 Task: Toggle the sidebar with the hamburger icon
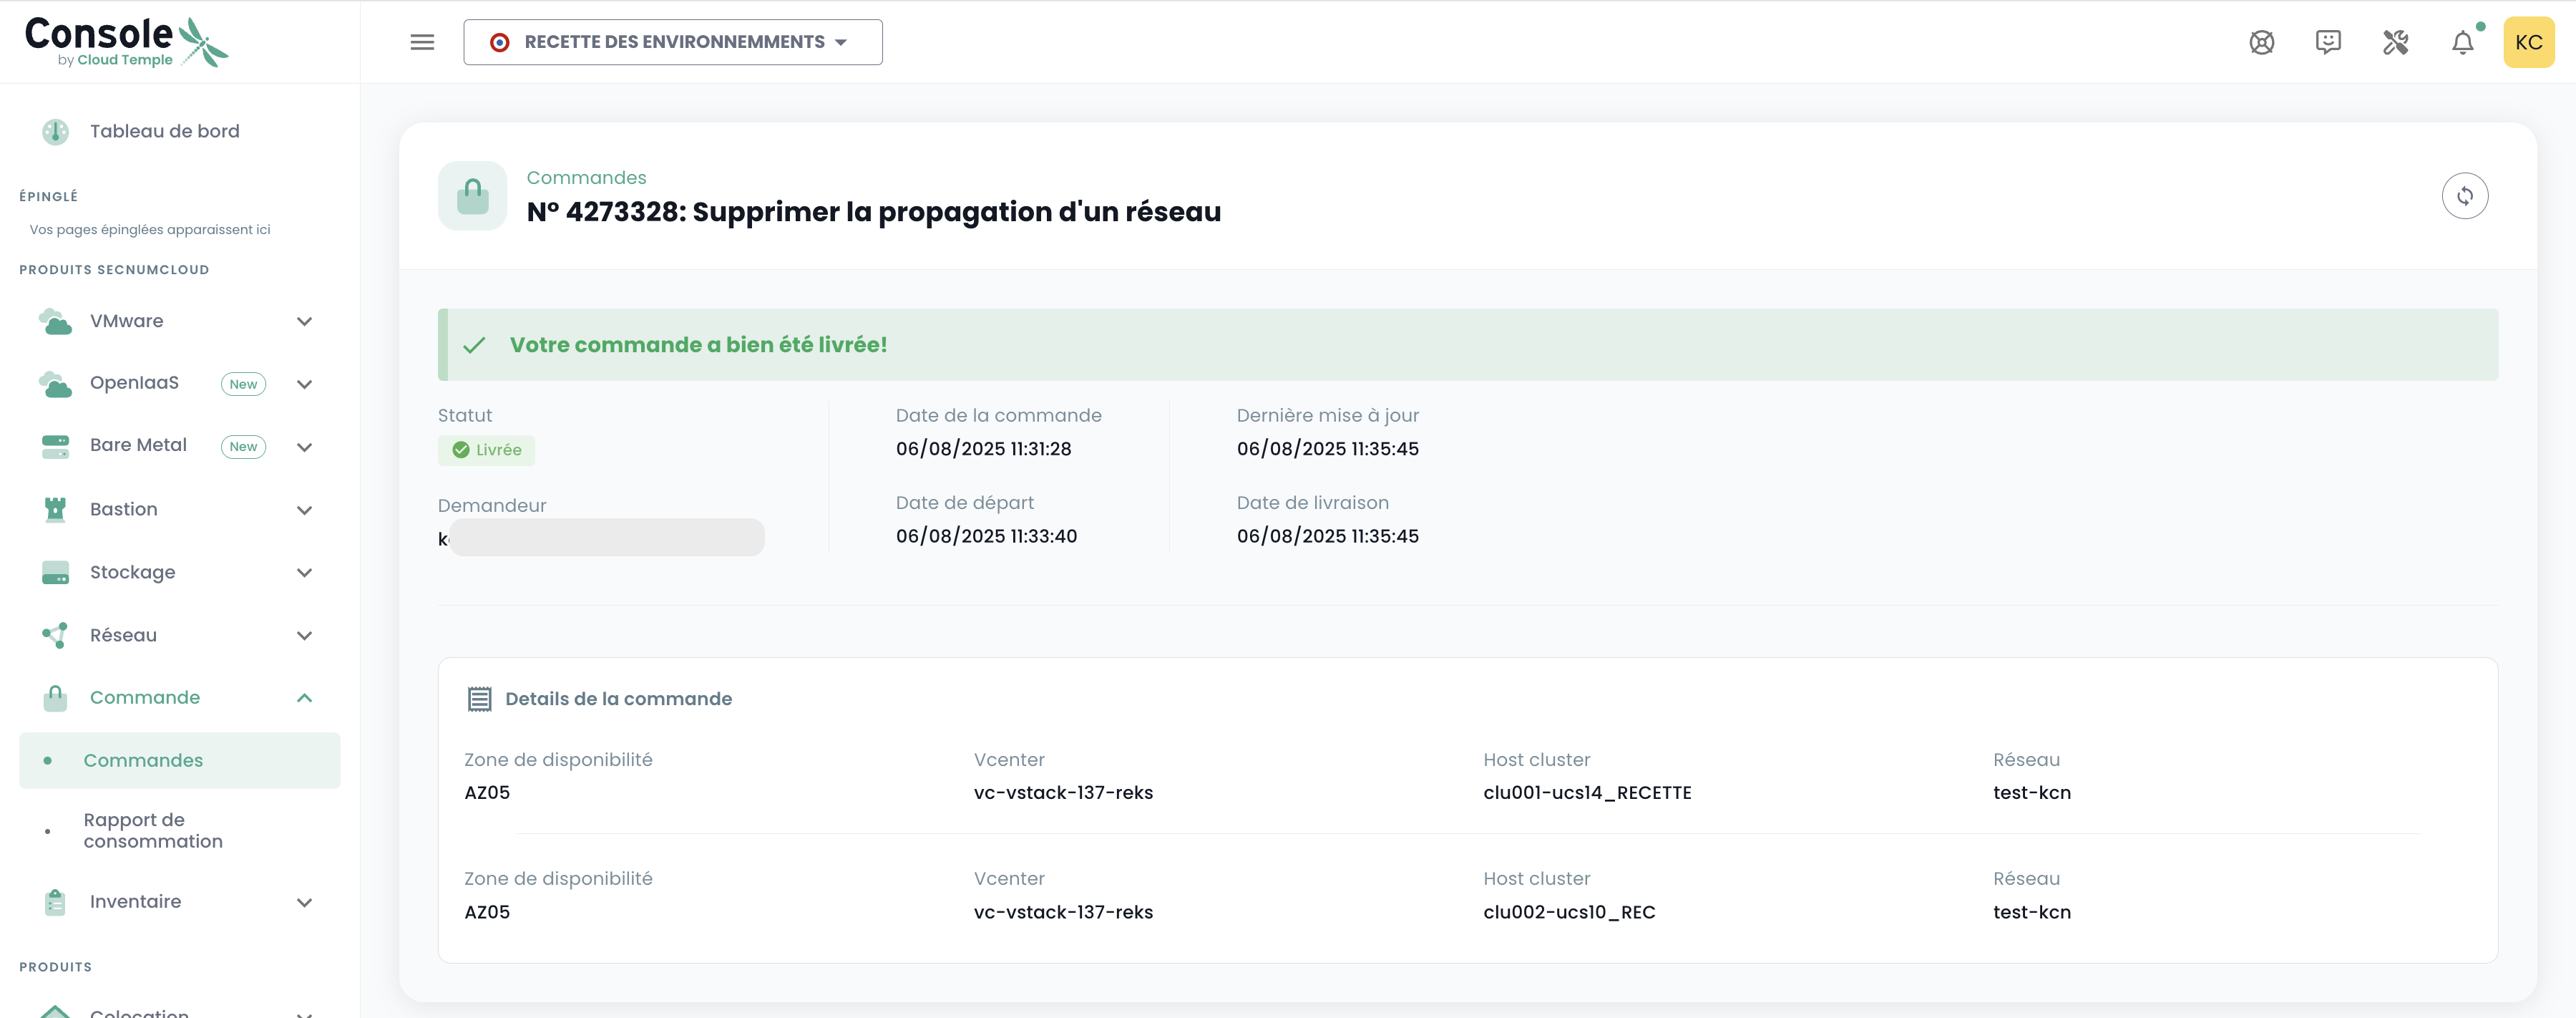(421, 42)
